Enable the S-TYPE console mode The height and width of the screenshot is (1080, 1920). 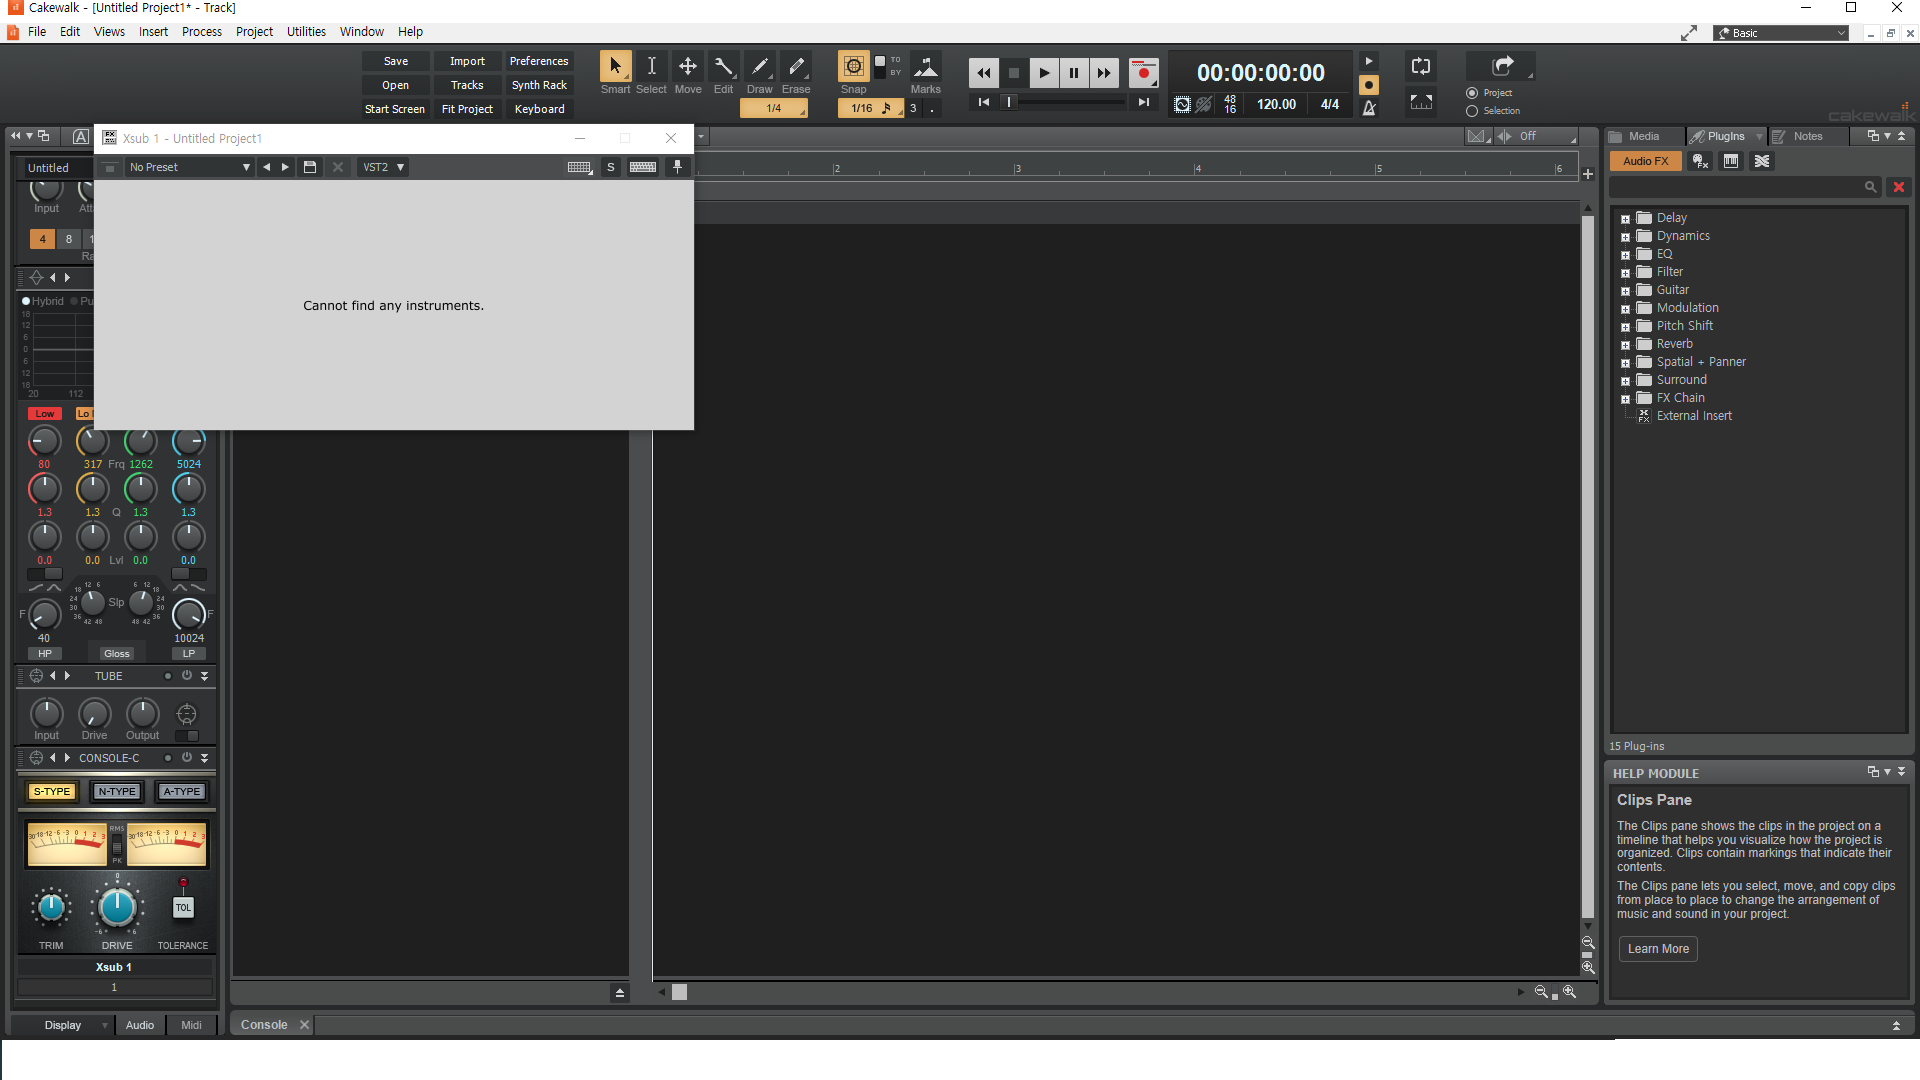click(52, 792)
